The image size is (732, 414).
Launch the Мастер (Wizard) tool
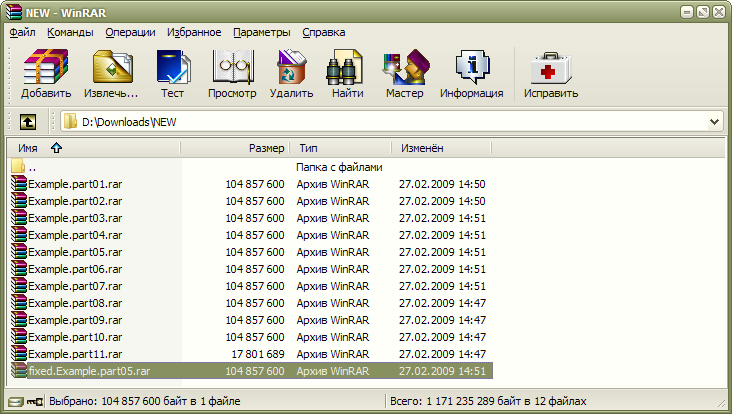tap(405, 74)
